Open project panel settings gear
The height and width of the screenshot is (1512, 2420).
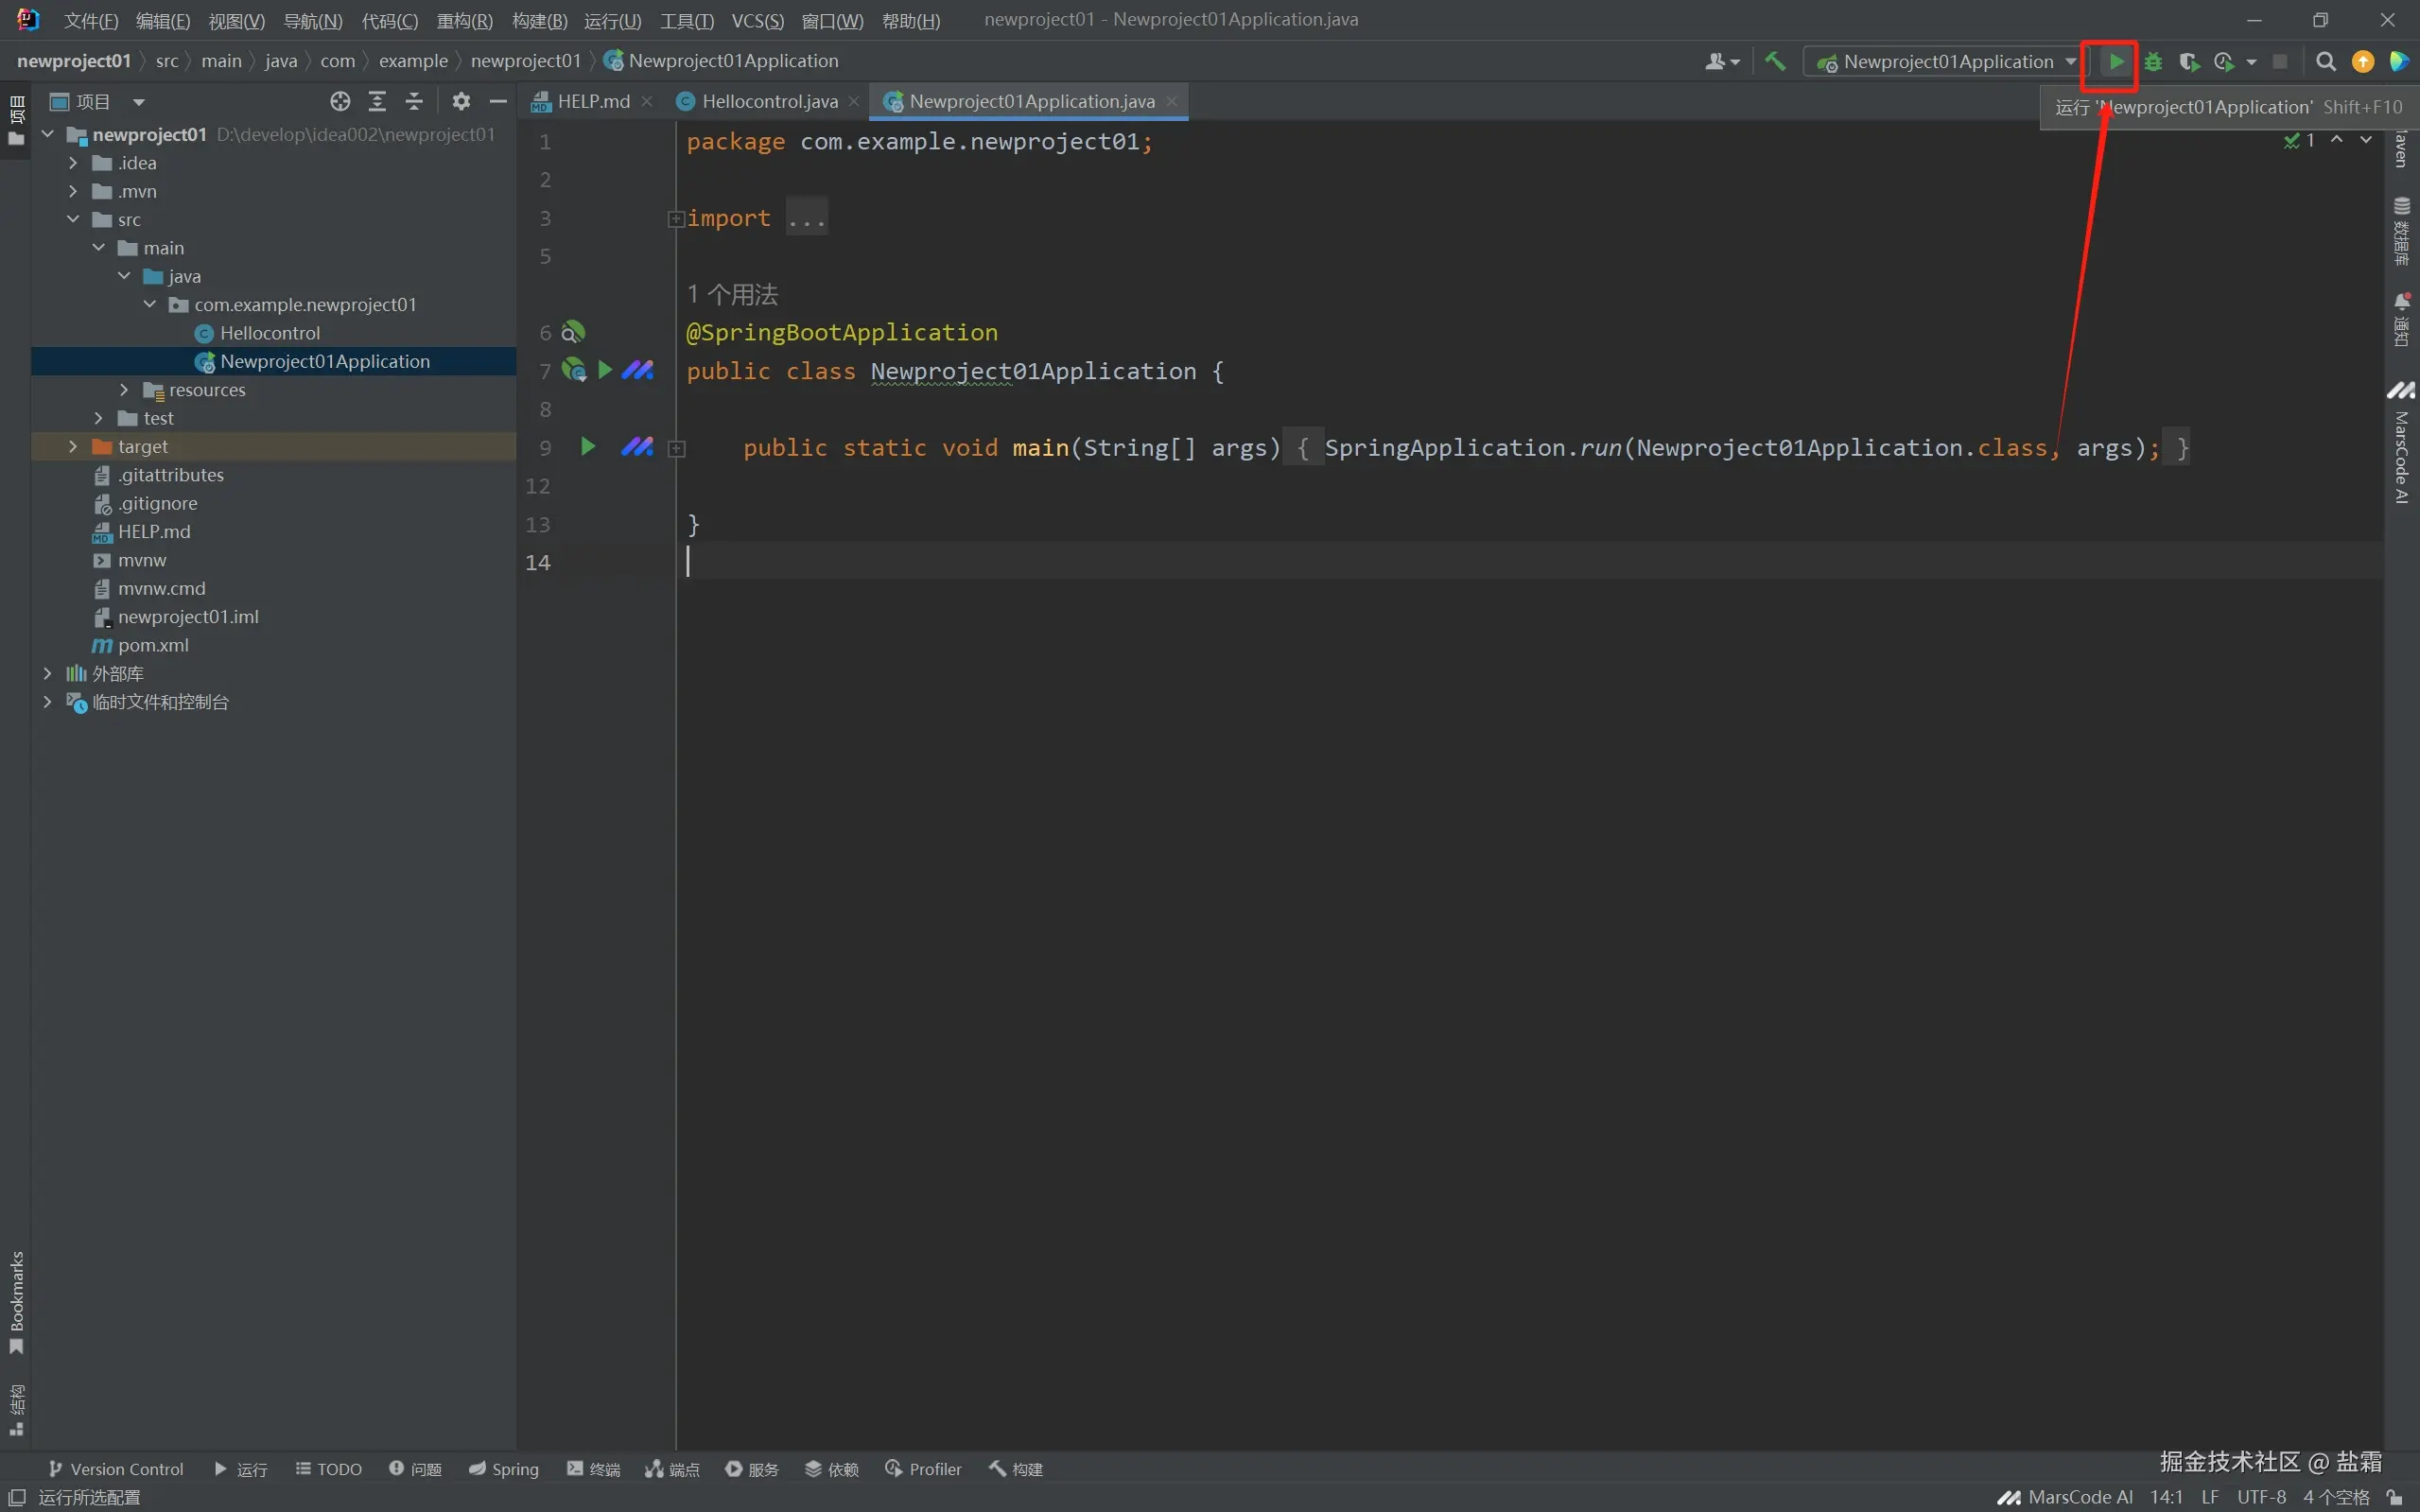461,101
